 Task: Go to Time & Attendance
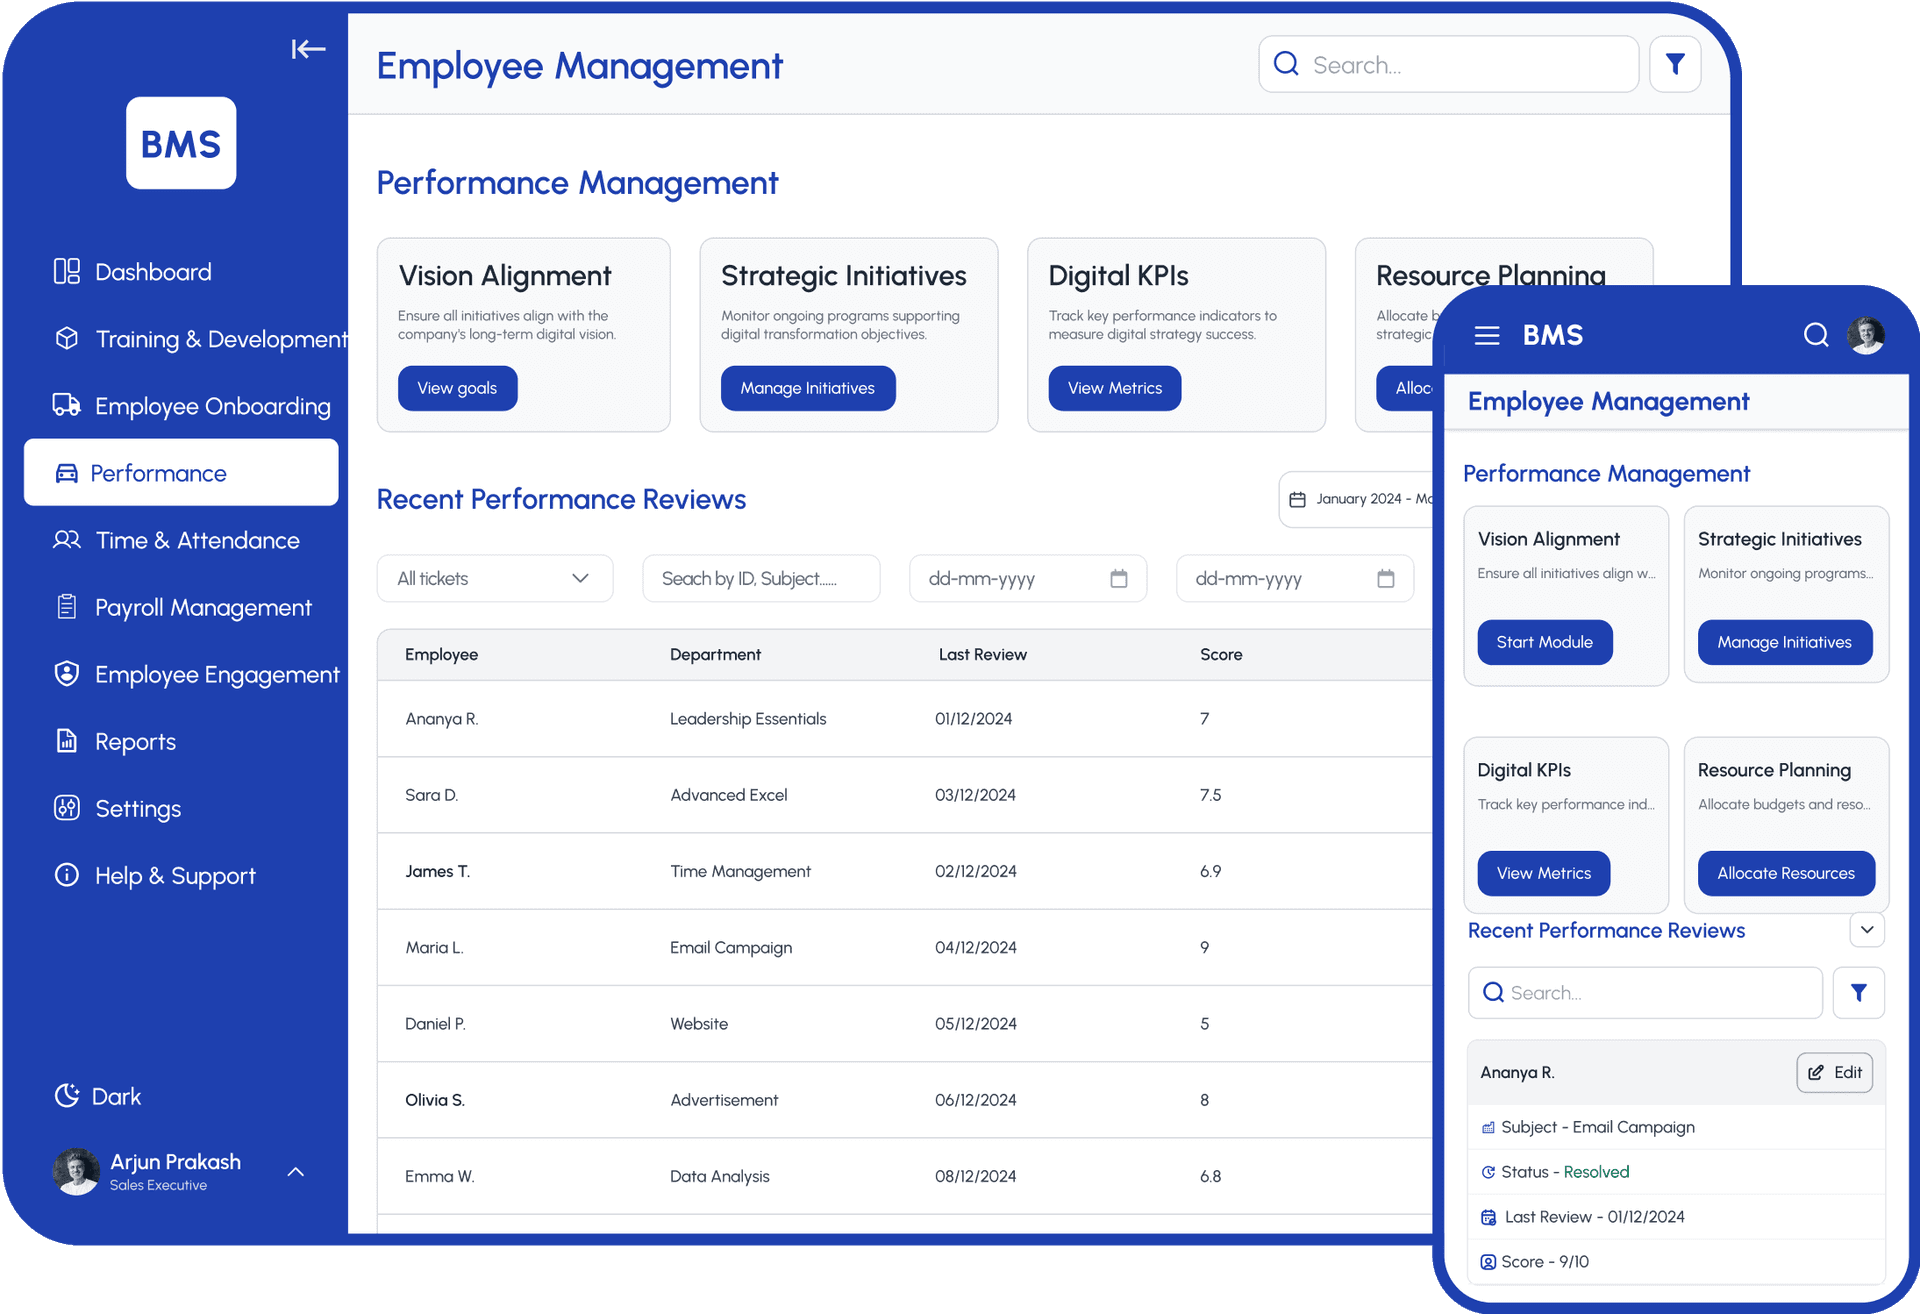pos(197,540)
